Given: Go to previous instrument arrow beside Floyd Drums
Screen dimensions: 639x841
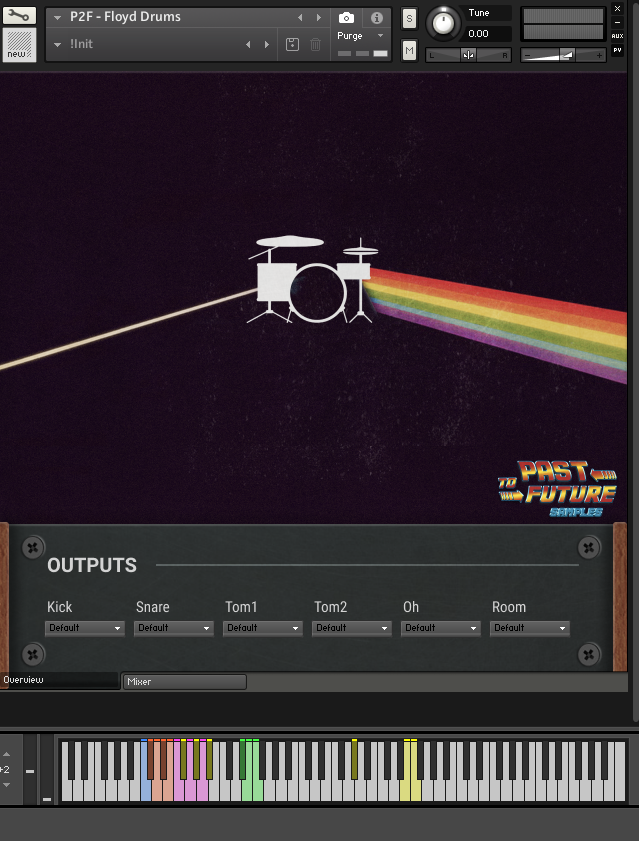Looking at the screenshot, I should pos(300,18).
